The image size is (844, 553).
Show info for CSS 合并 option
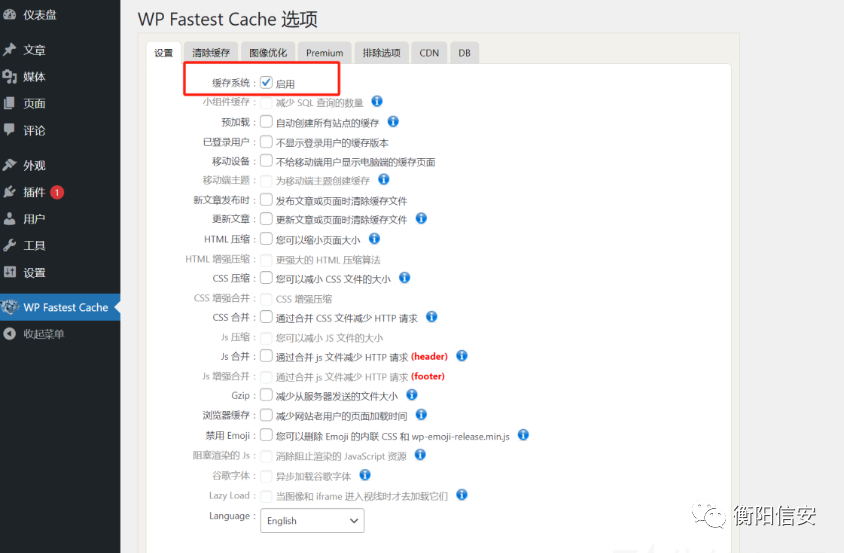pyautogui.click(x=431, y=317)
